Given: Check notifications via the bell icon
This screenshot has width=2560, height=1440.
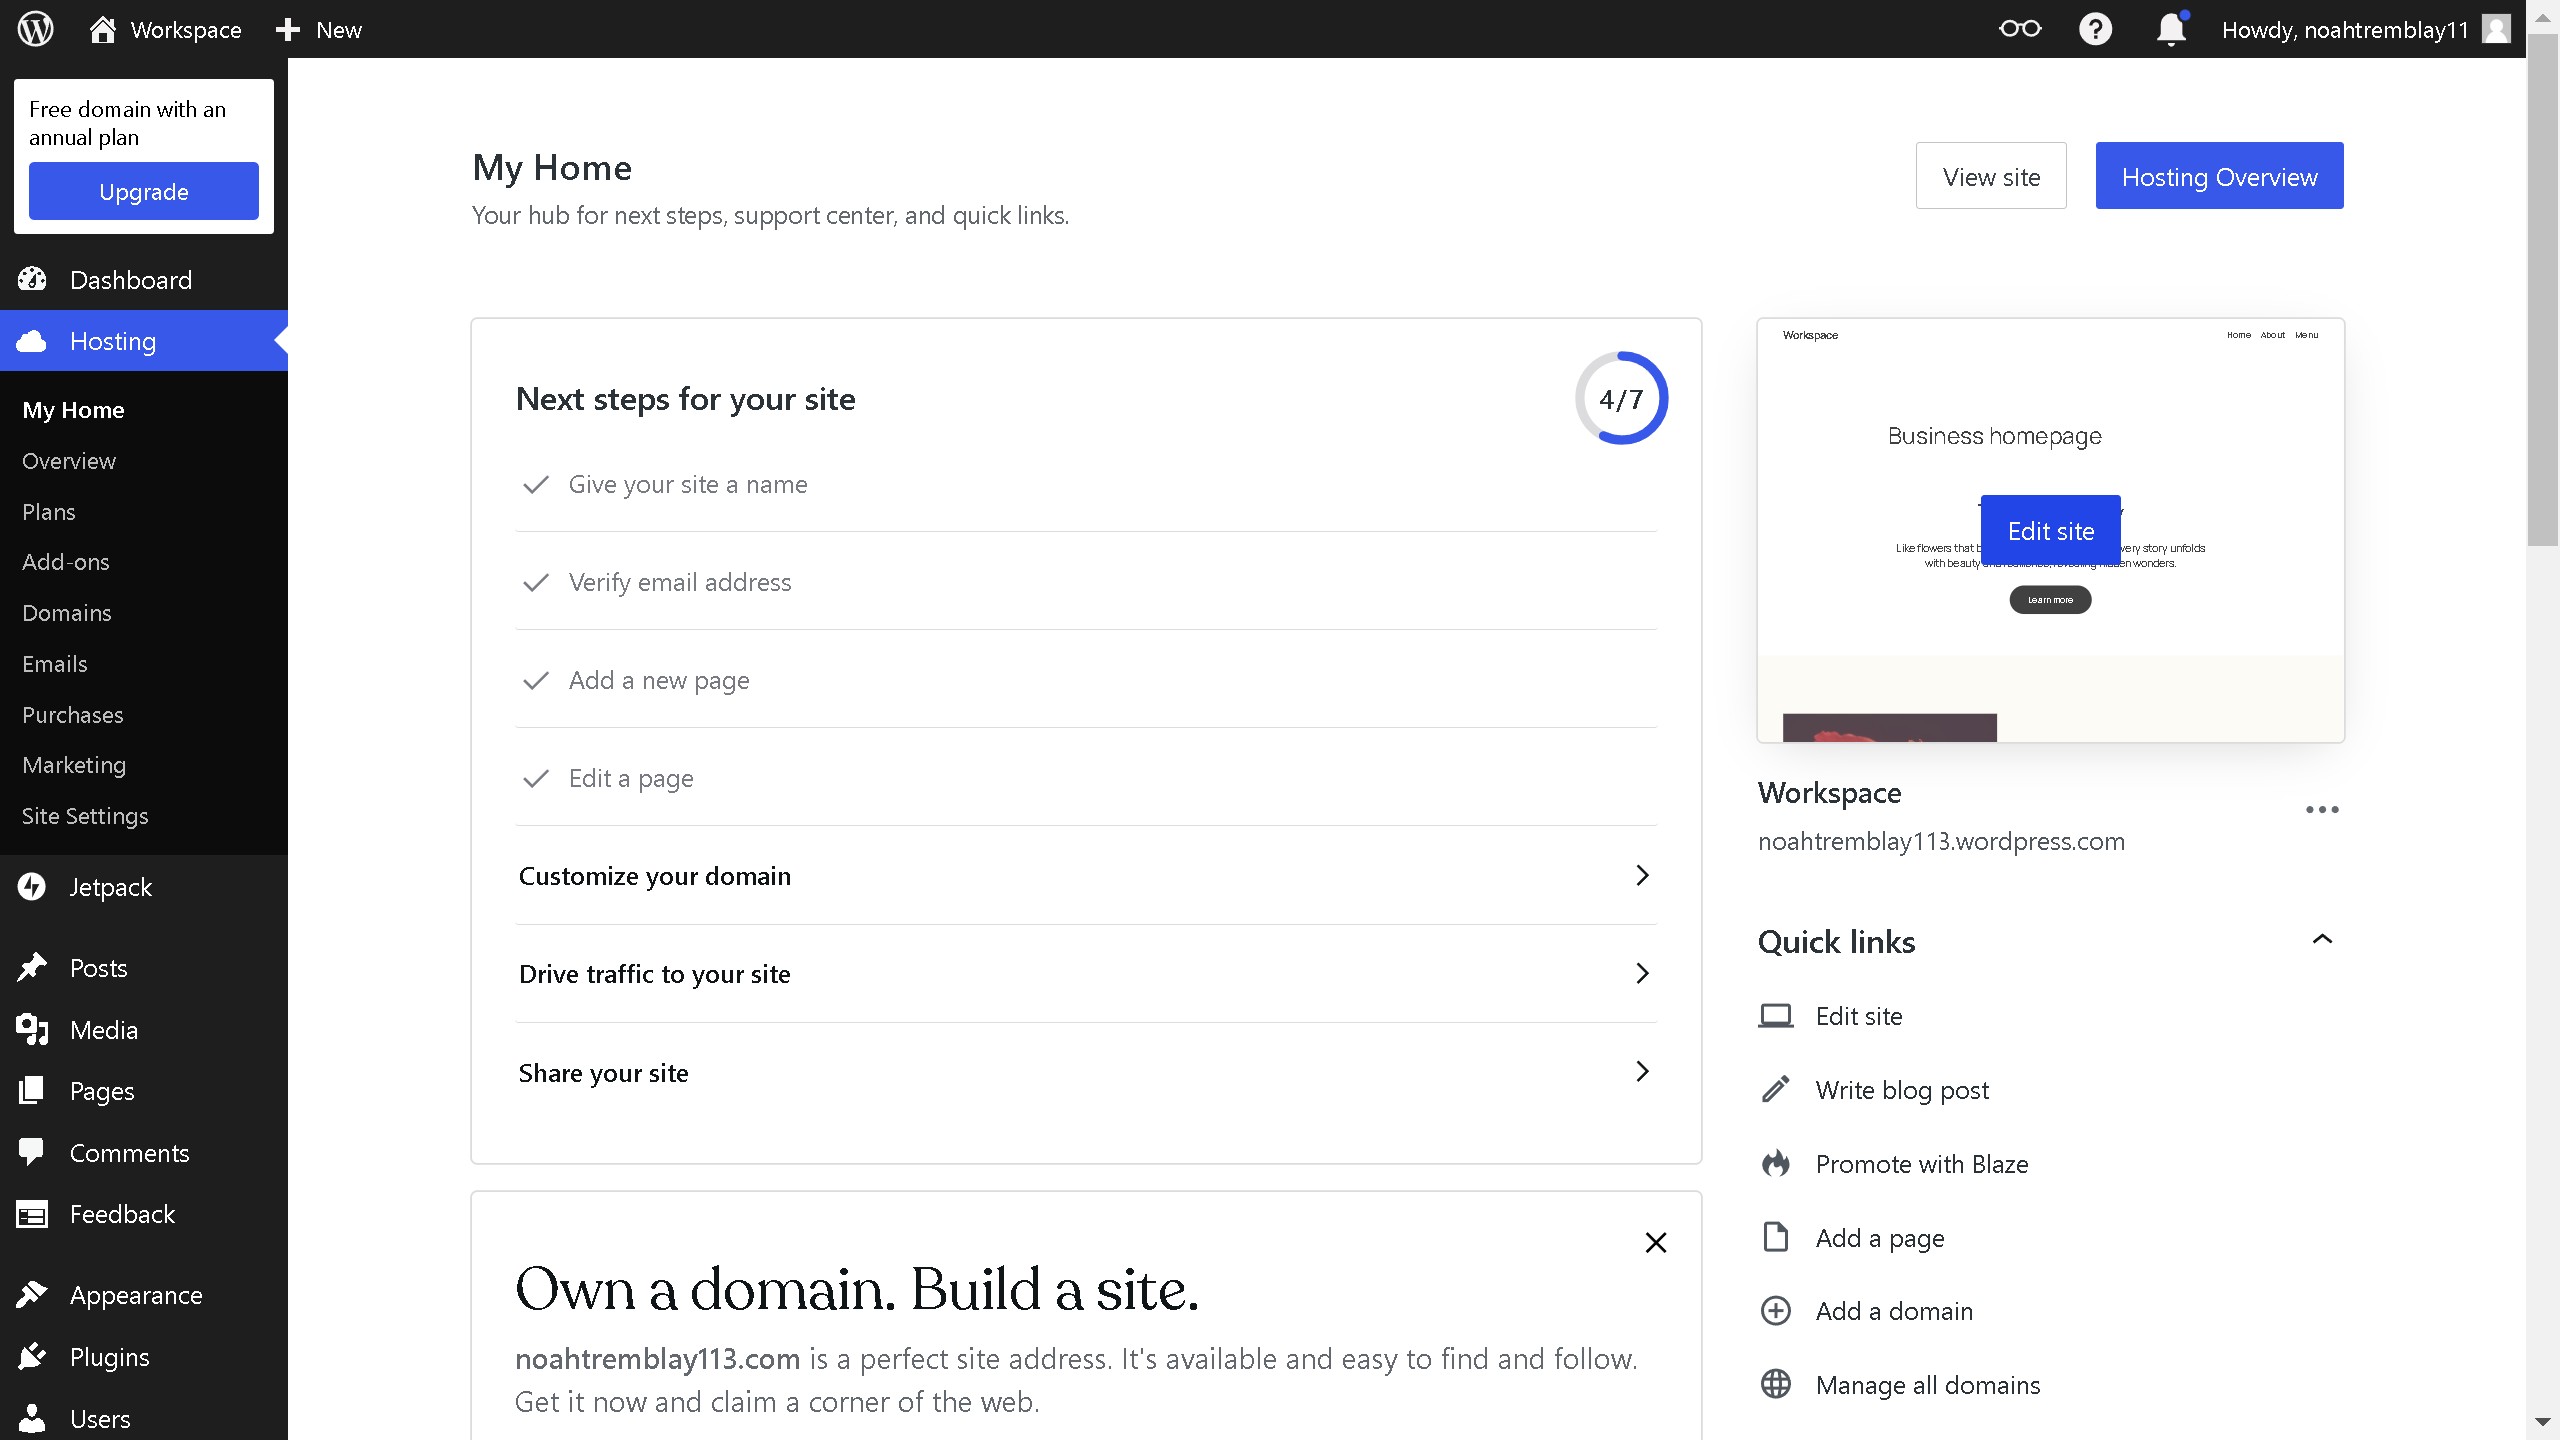Looking at the screenshot, I should click(x=2170, y=29).
